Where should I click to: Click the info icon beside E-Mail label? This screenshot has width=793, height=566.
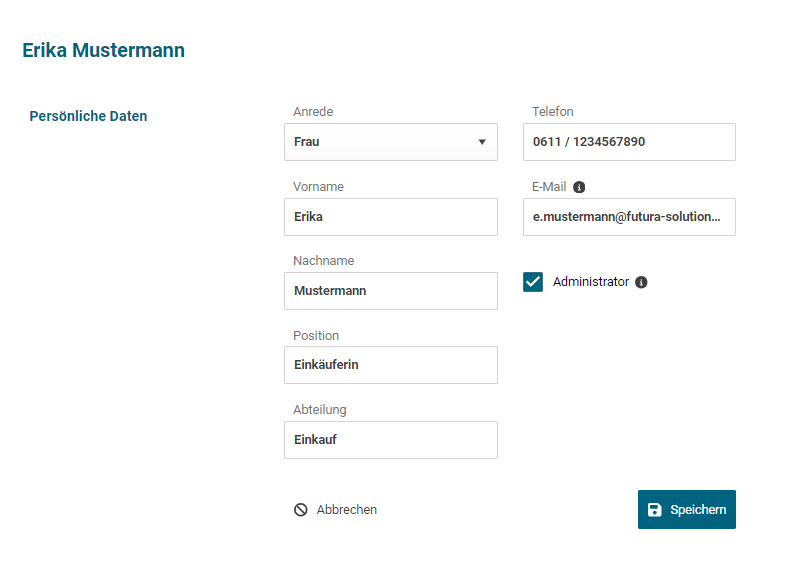579,187
